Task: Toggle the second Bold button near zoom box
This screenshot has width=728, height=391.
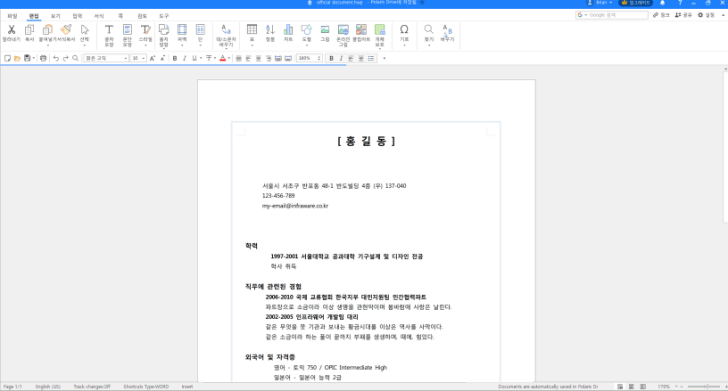Action: point(331,58)
